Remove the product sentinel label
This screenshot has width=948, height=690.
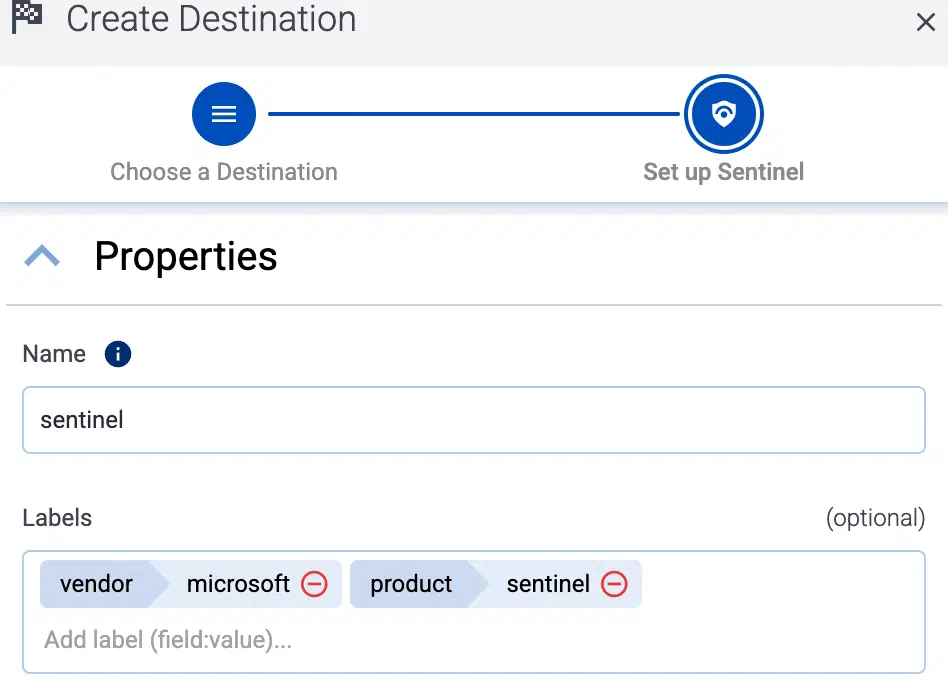tap(614, 584)
